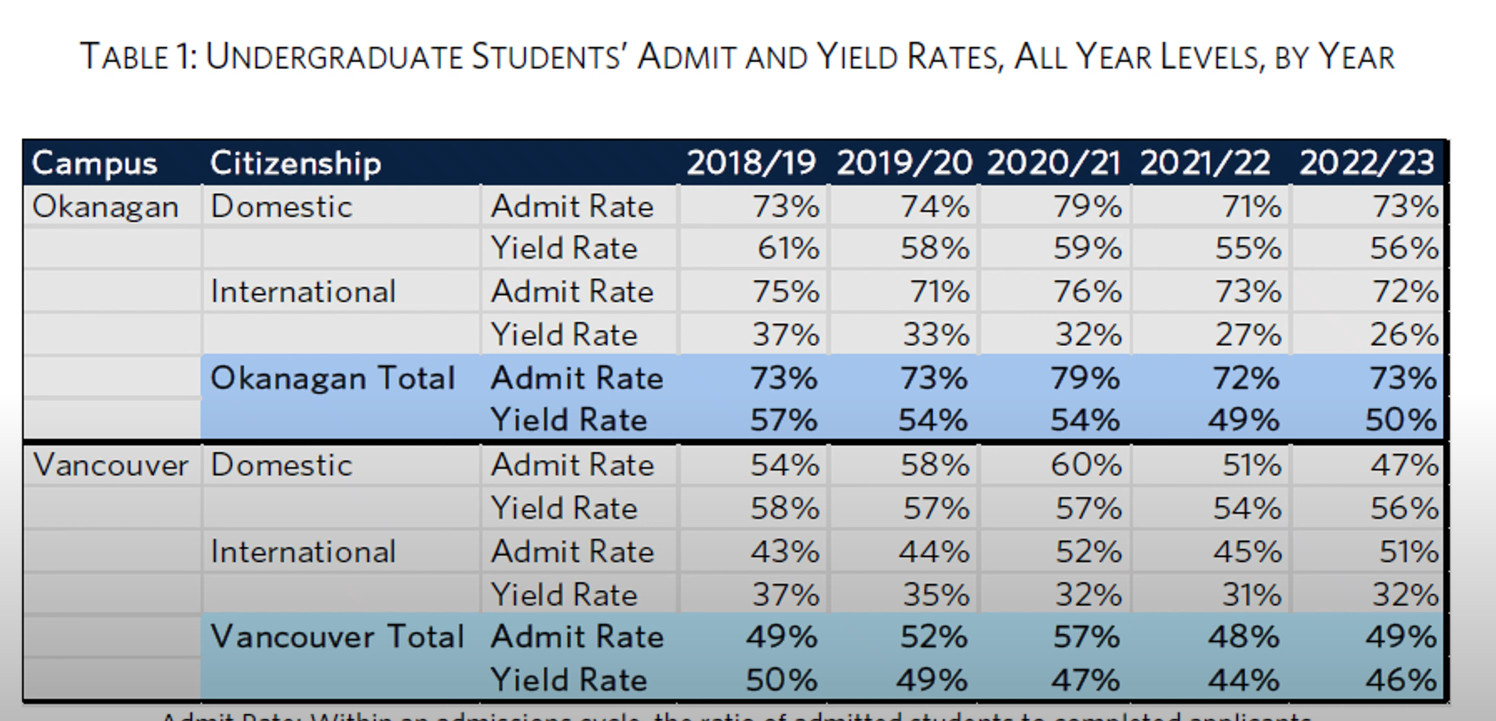Select Vancouver Total admit rate for 2020/21
This screenshot has width=1496, height=721.
point(1086,637)
